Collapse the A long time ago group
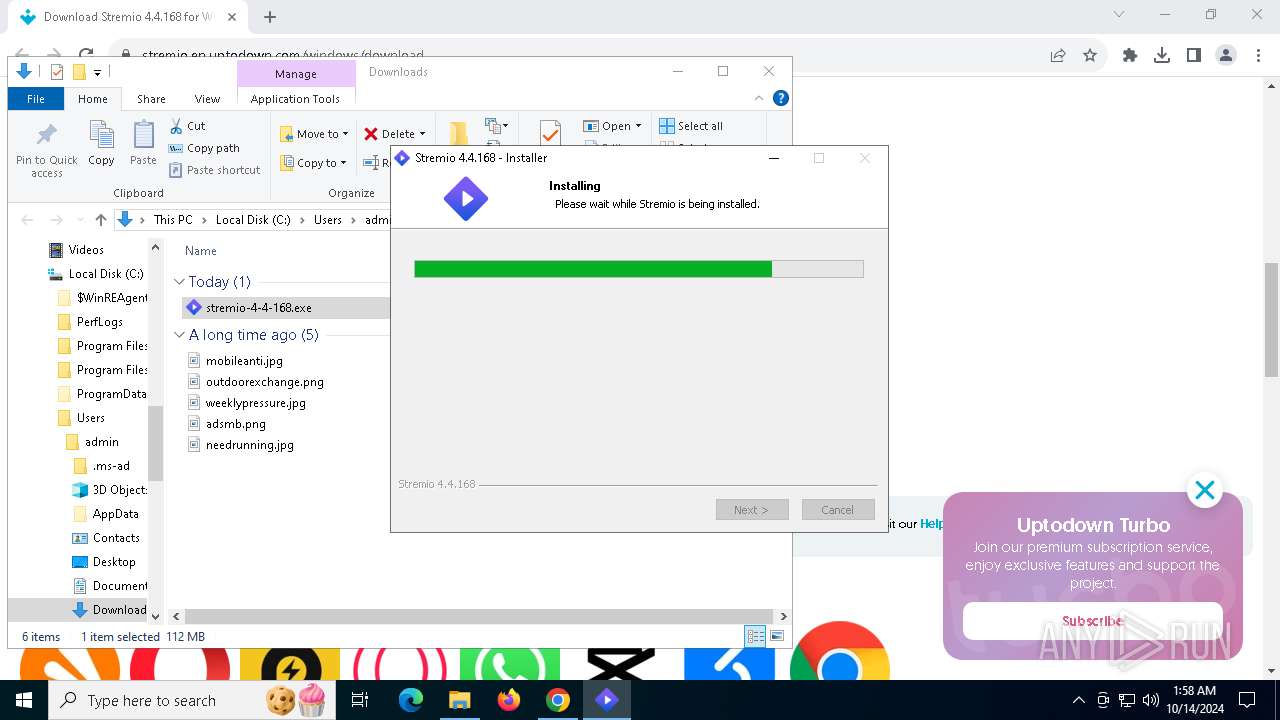 (x=180, y=335)
